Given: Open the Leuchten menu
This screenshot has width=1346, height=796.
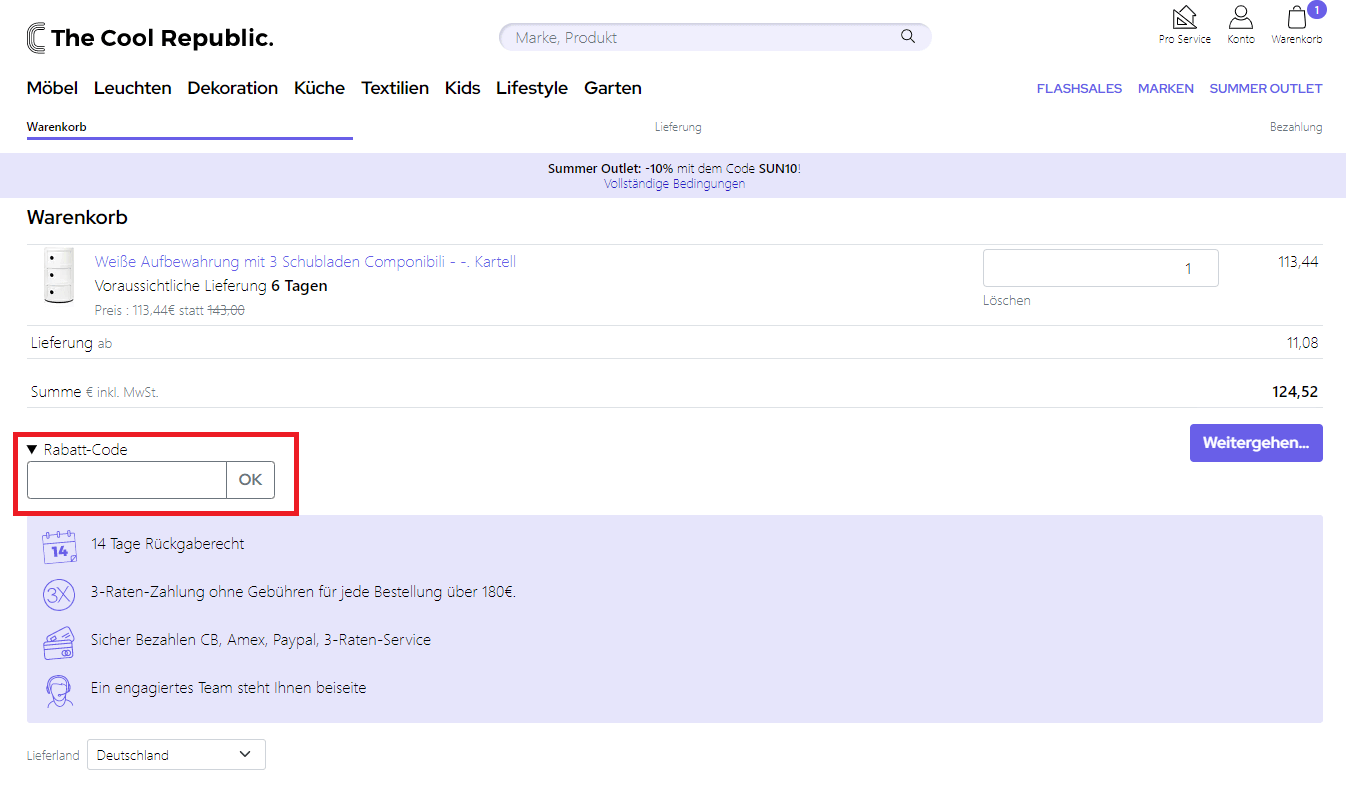Looking at the screenshot, I should coord(133,88).
